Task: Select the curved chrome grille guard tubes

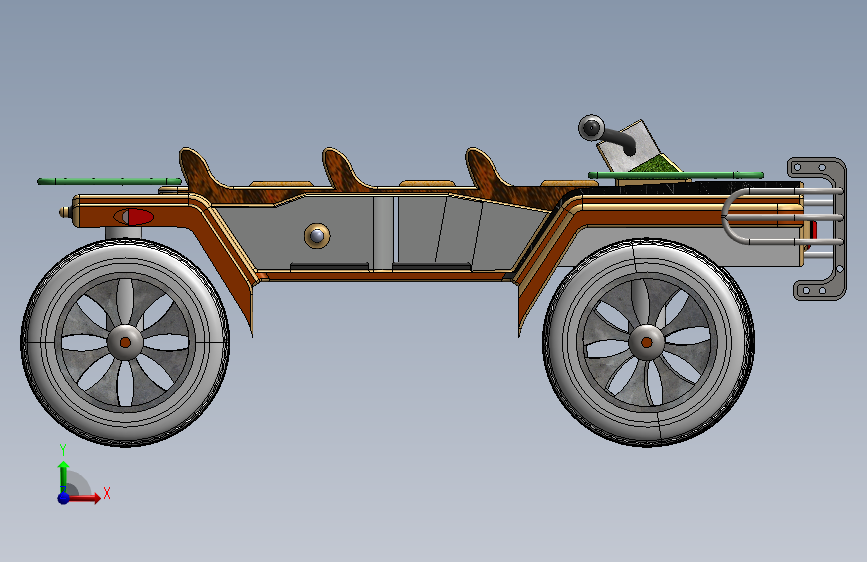Action: pos(782,216)
